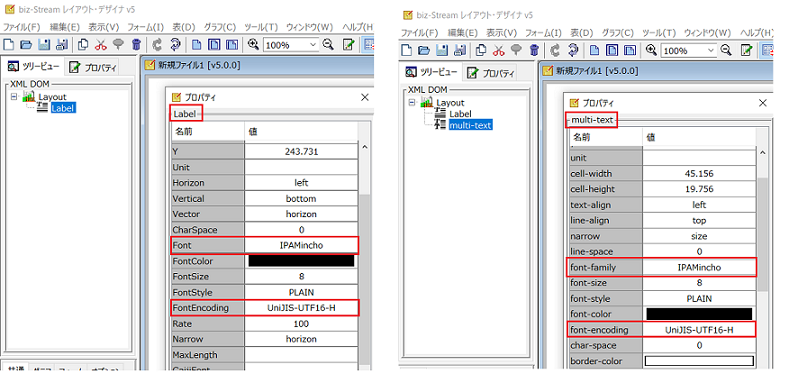Click the New file icon in left window

coord(10,44)
